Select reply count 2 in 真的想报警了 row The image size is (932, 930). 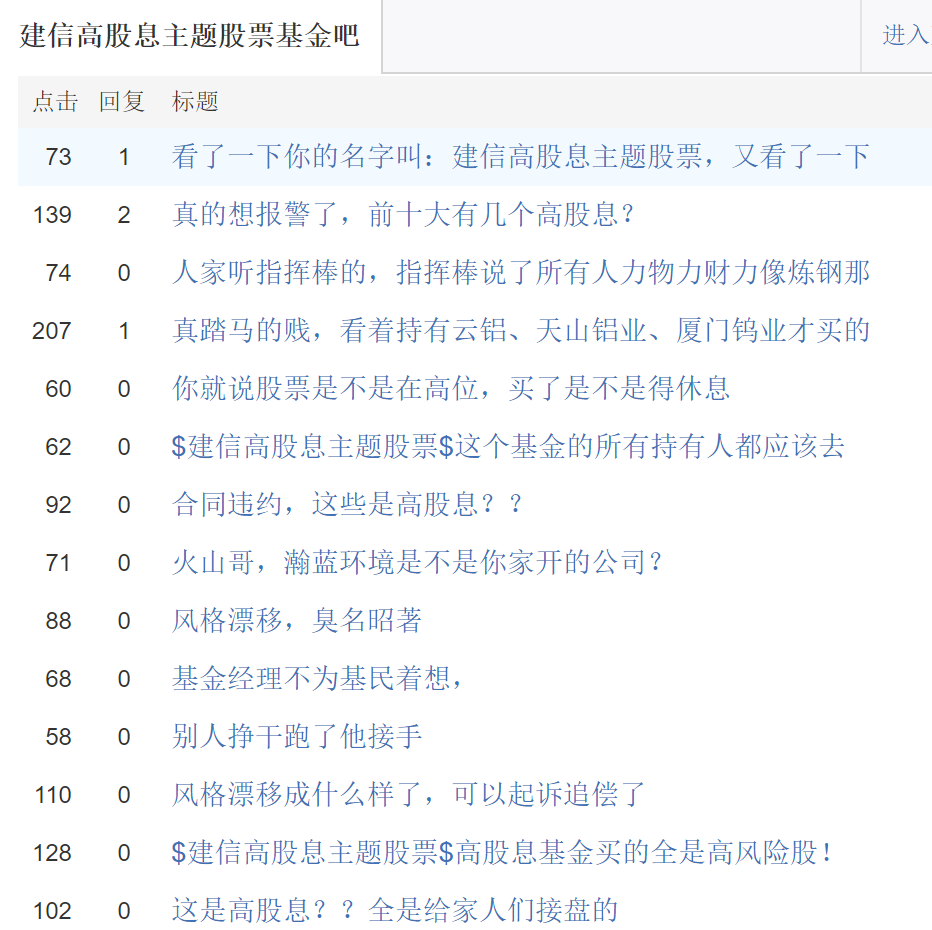pos(124,215)
